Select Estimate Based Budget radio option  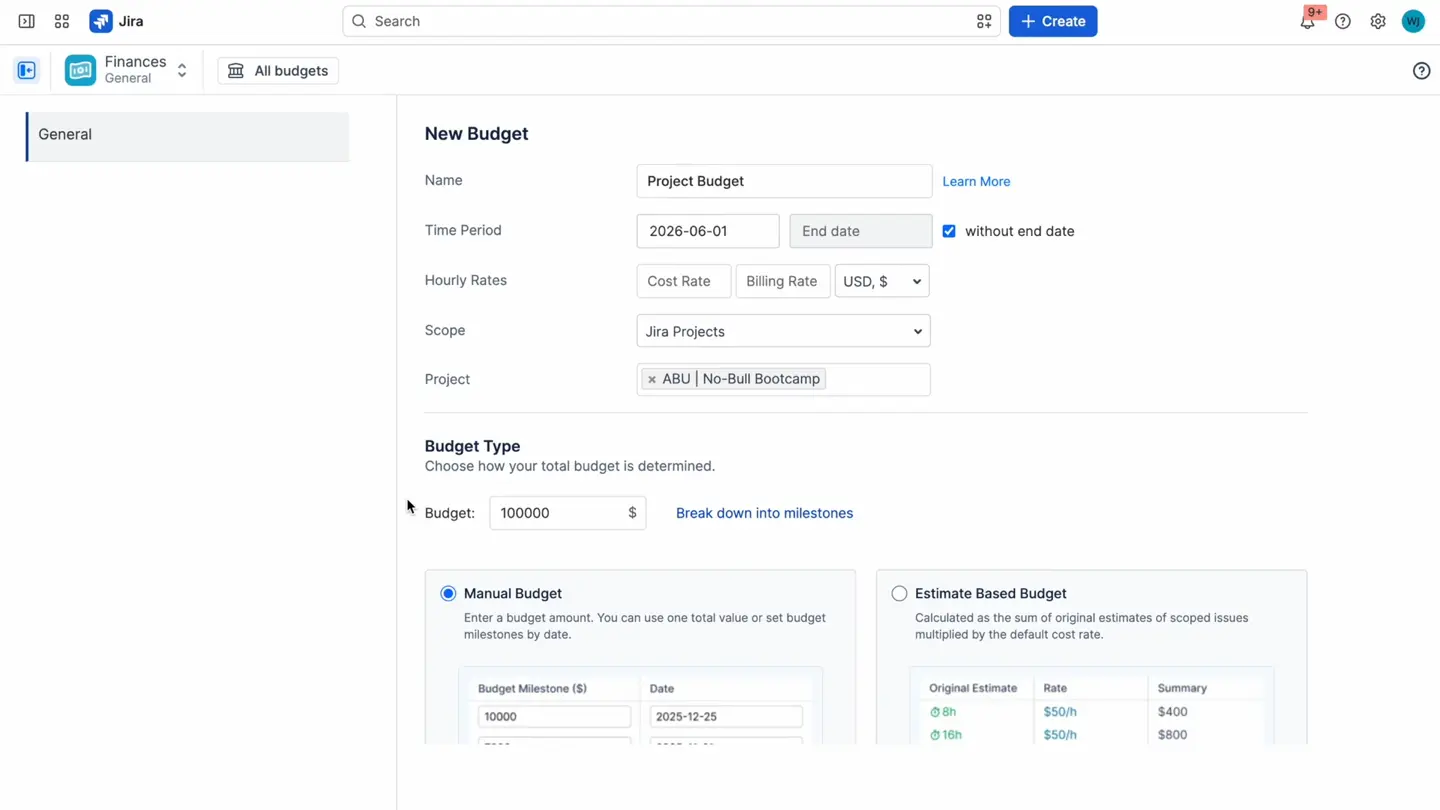click(899, 593)
